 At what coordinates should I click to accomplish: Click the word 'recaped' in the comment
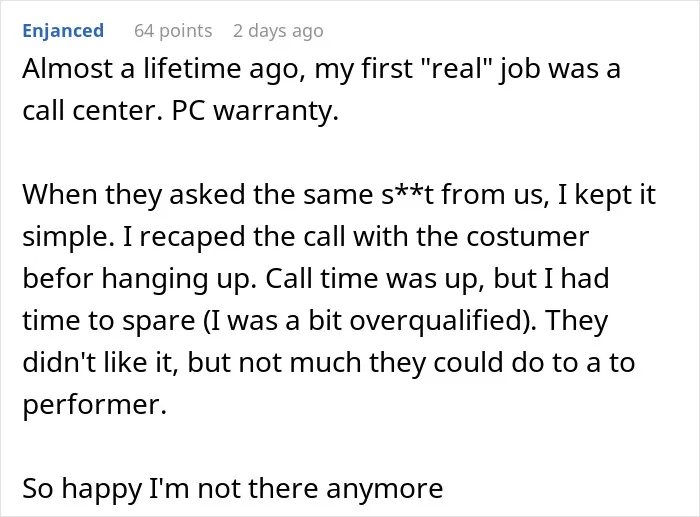192,238
